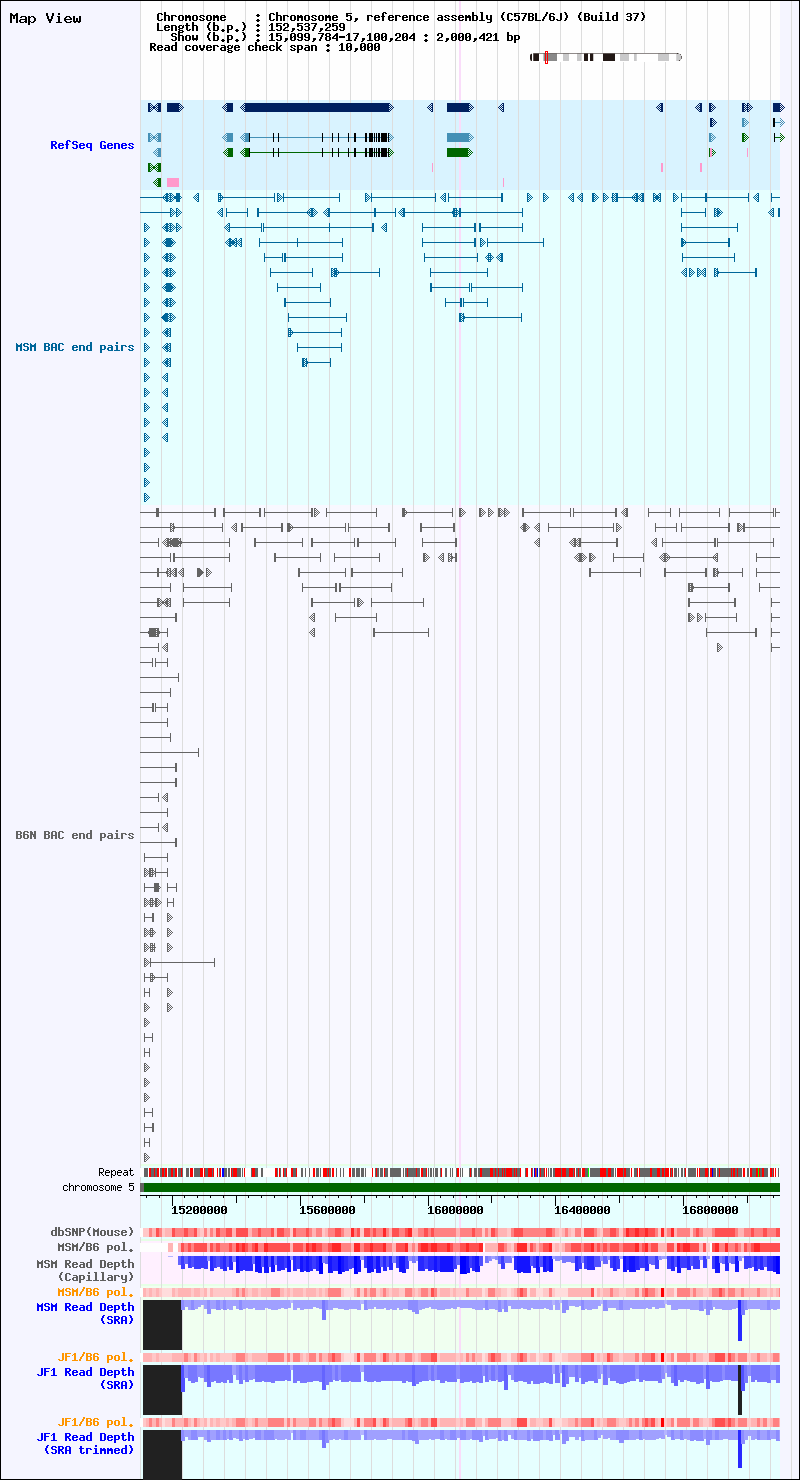Click the chromosome ideogram at the top
Screen dimensions: 800x1480
click(606, 58)
